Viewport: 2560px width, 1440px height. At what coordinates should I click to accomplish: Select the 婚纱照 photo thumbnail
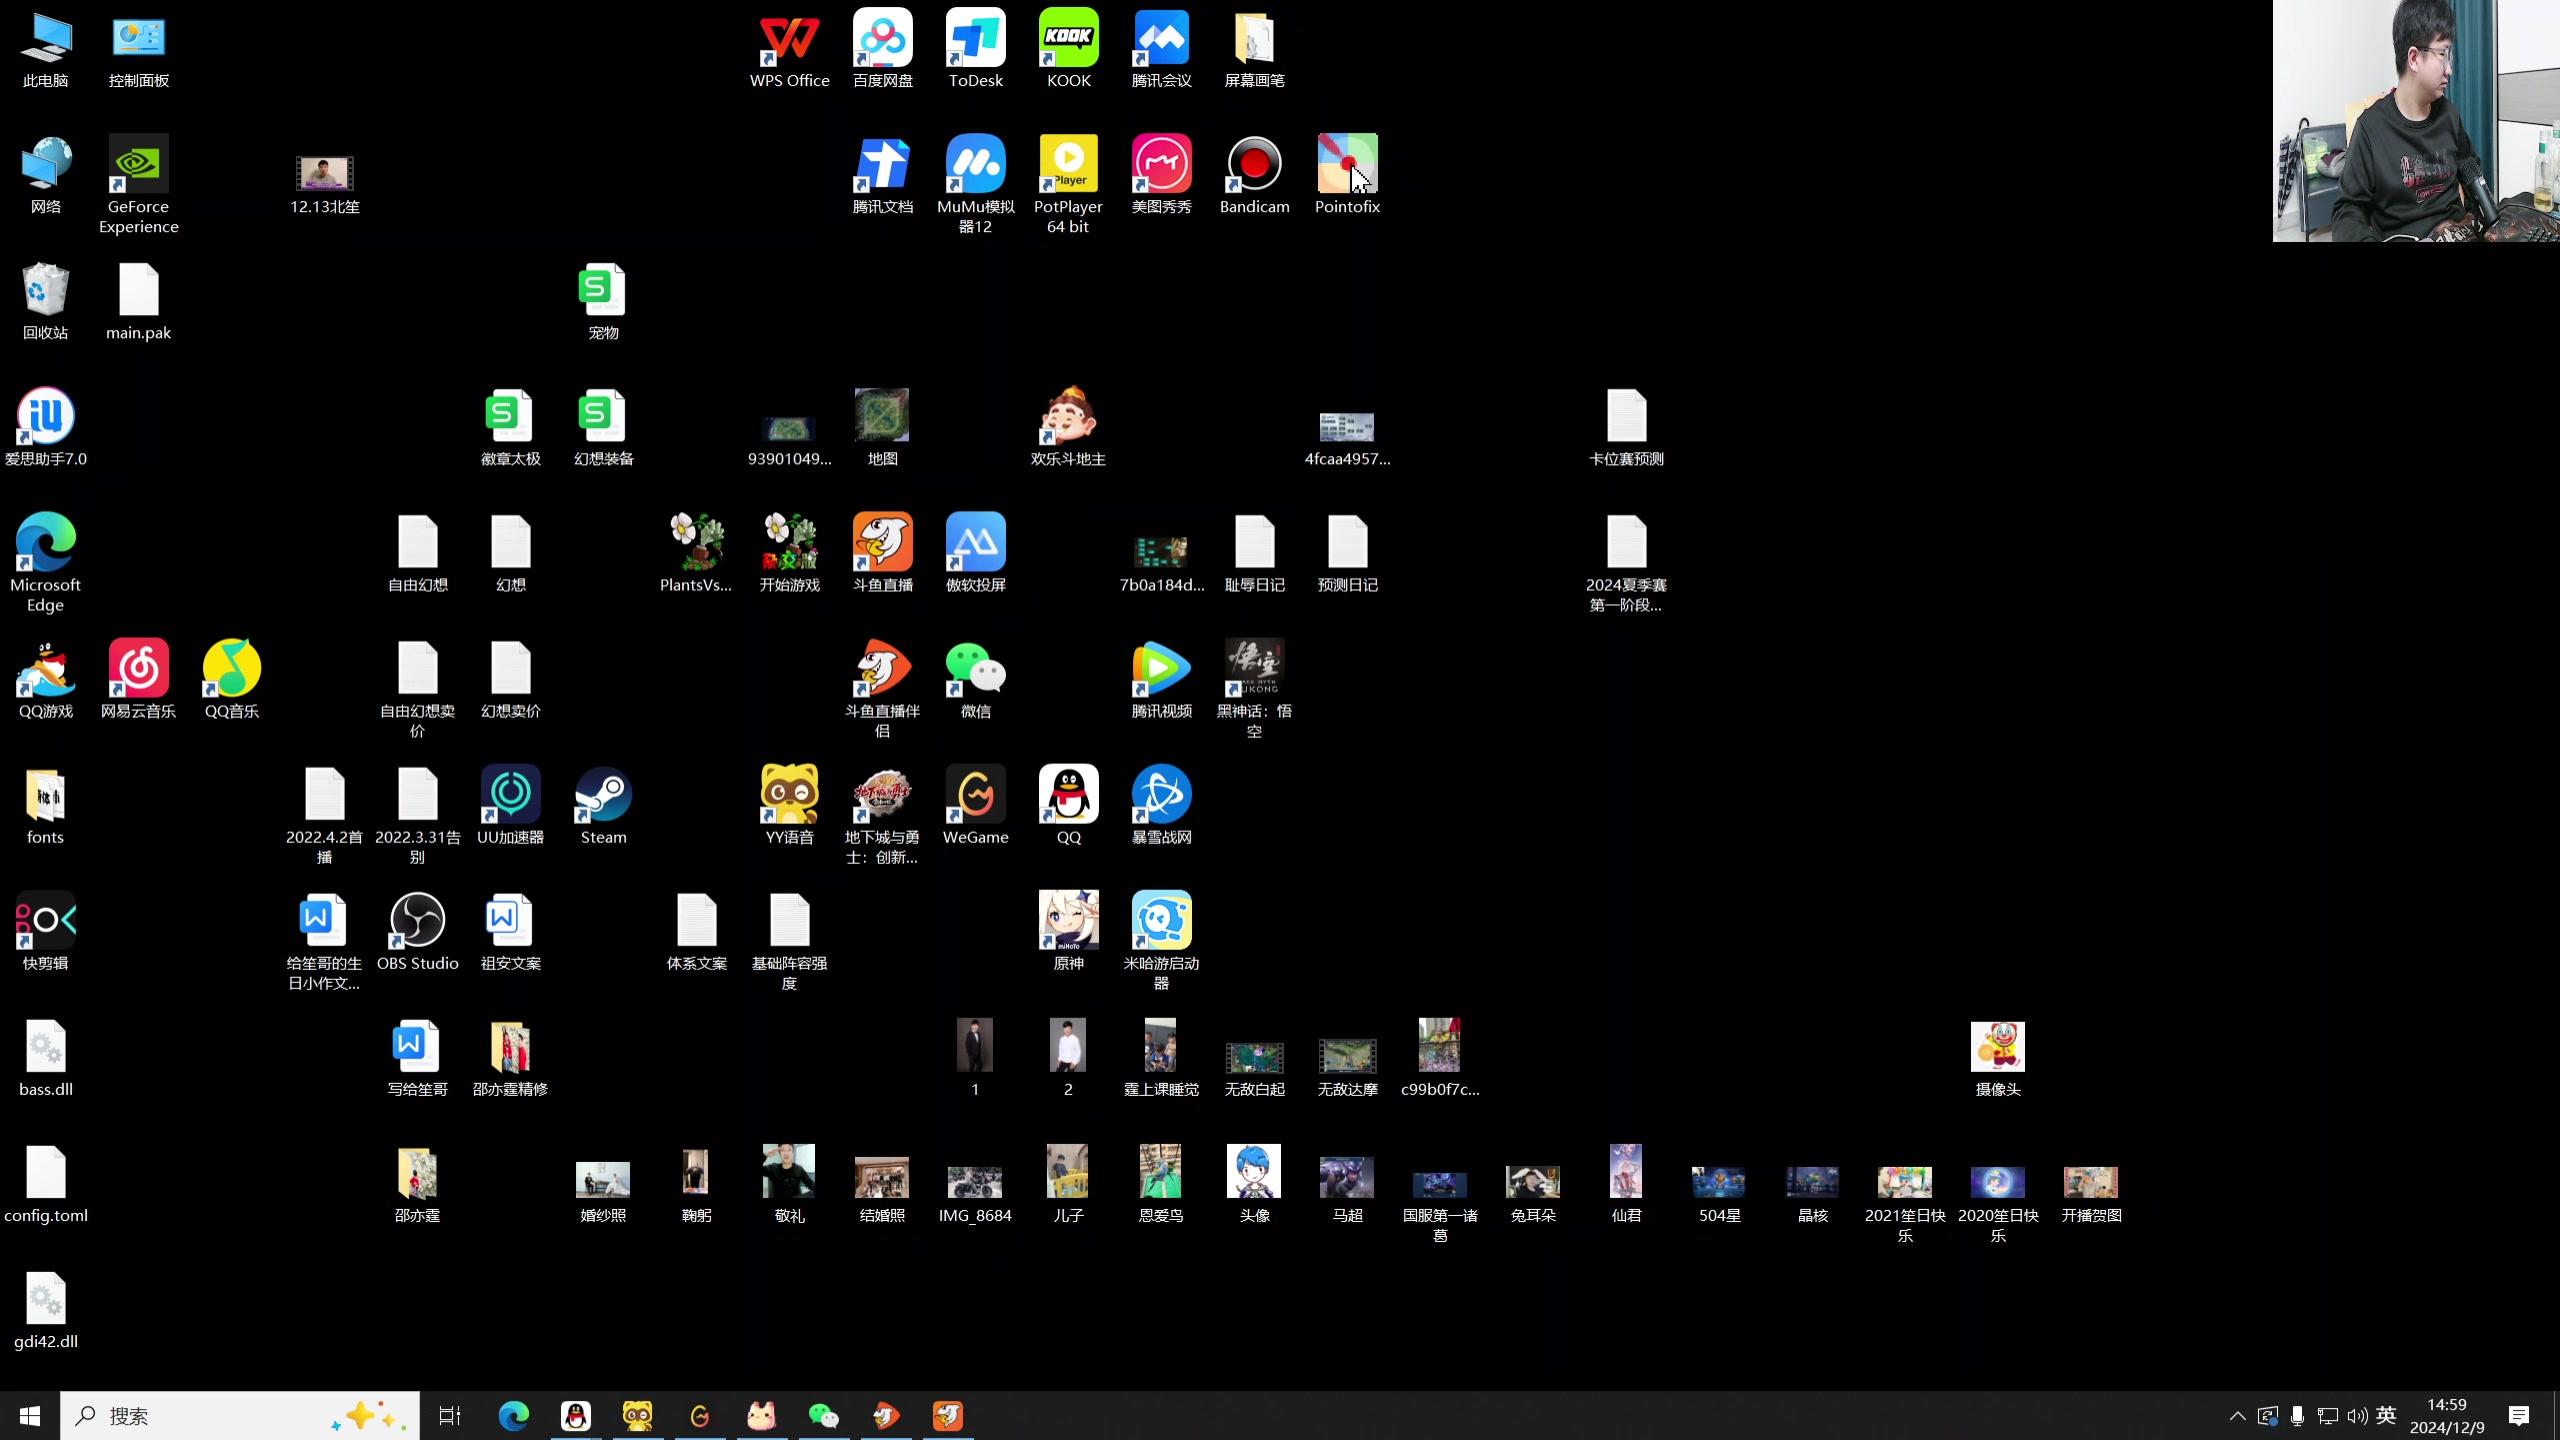coord(603,1193)
